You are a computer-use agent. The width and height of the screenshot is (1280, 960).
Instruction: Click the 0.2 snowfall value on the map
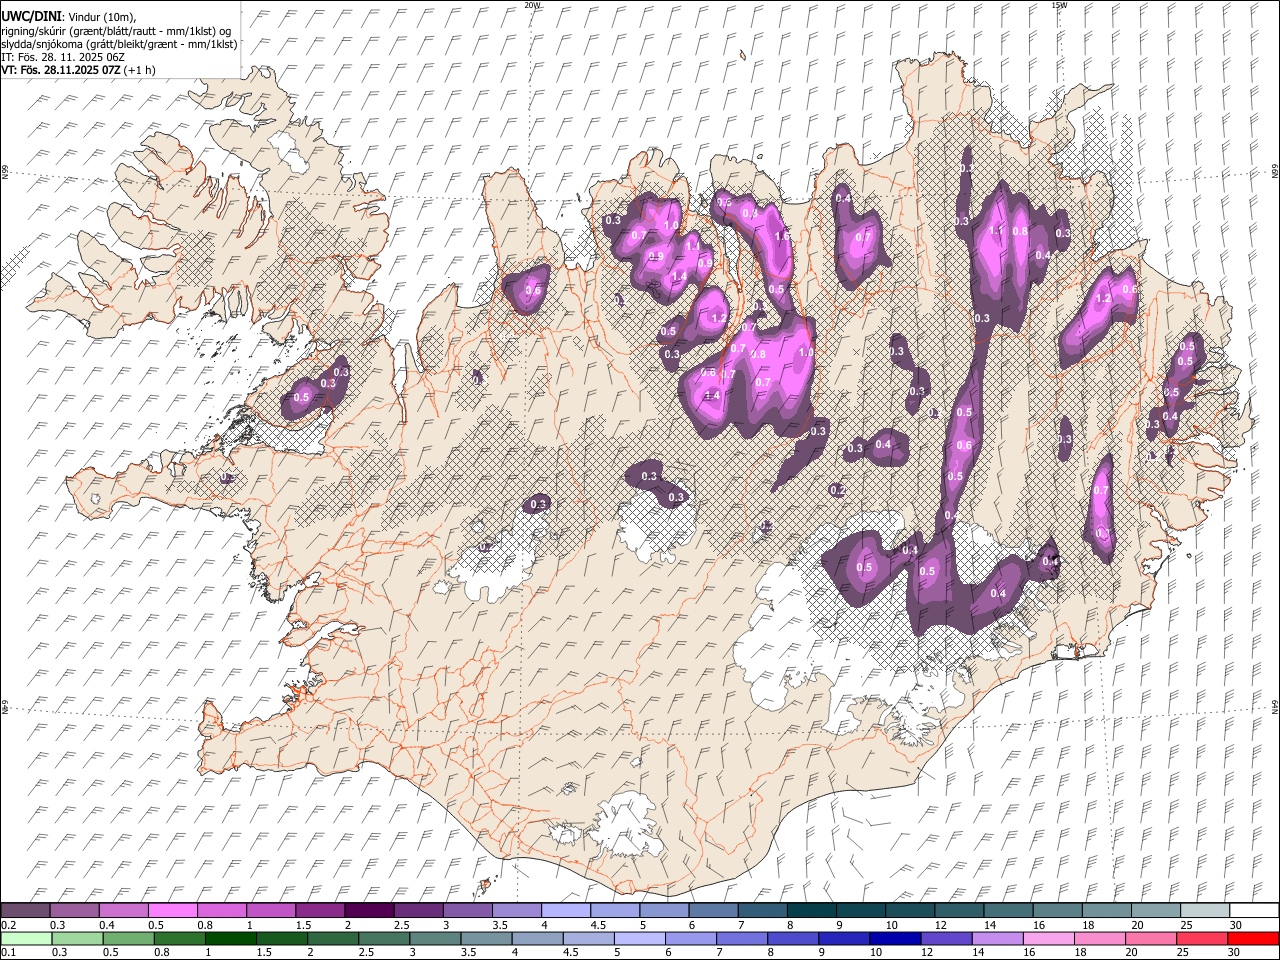click(x=837, y=490)
